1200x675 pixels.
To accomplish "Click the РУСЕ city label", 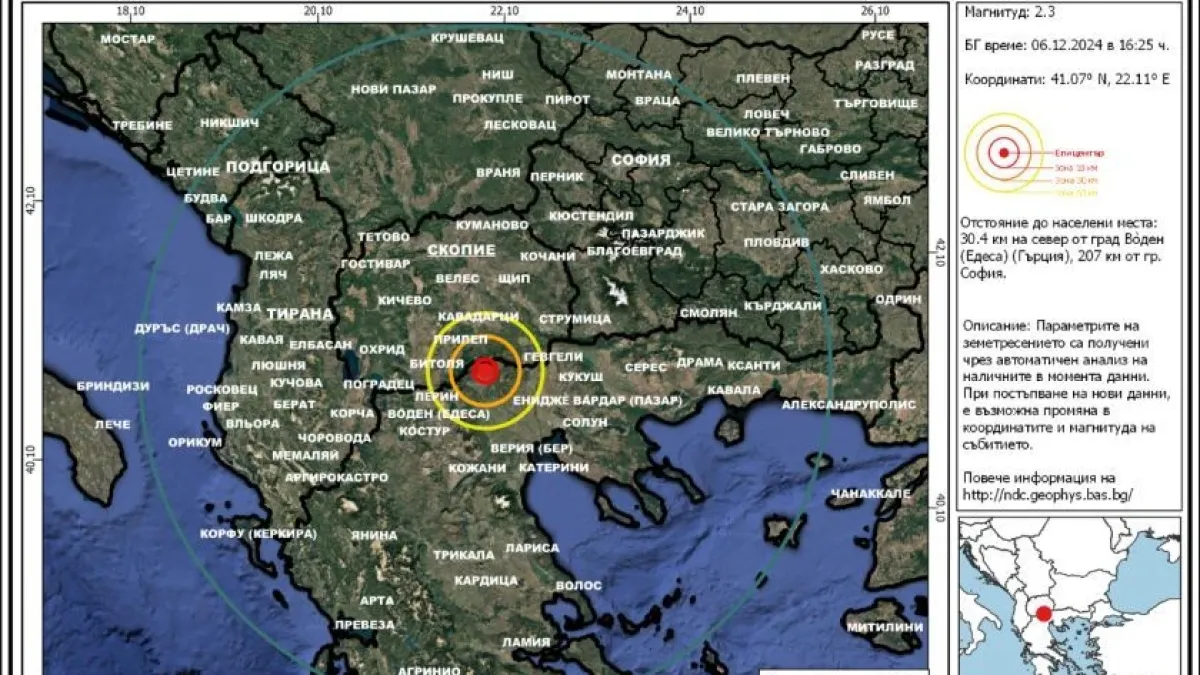I will tap(877, 35).
